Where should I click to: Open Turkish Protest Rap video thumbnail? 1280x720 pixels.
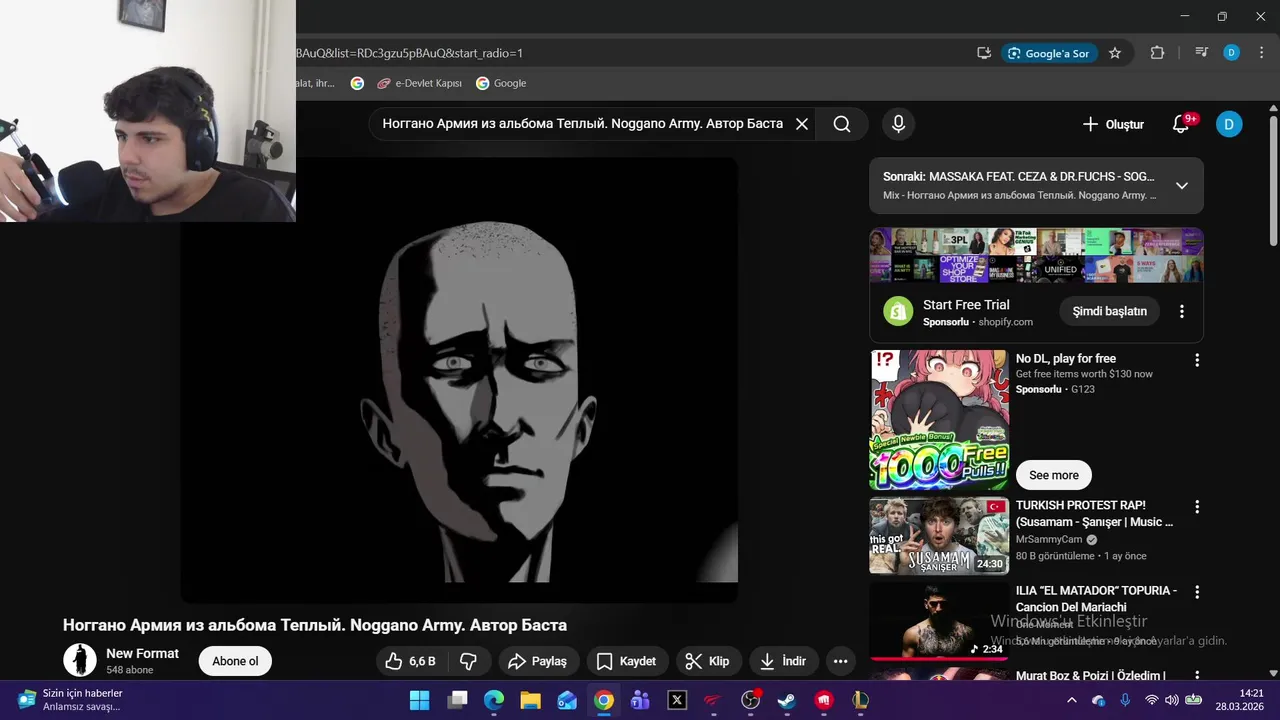click(939, 536)
